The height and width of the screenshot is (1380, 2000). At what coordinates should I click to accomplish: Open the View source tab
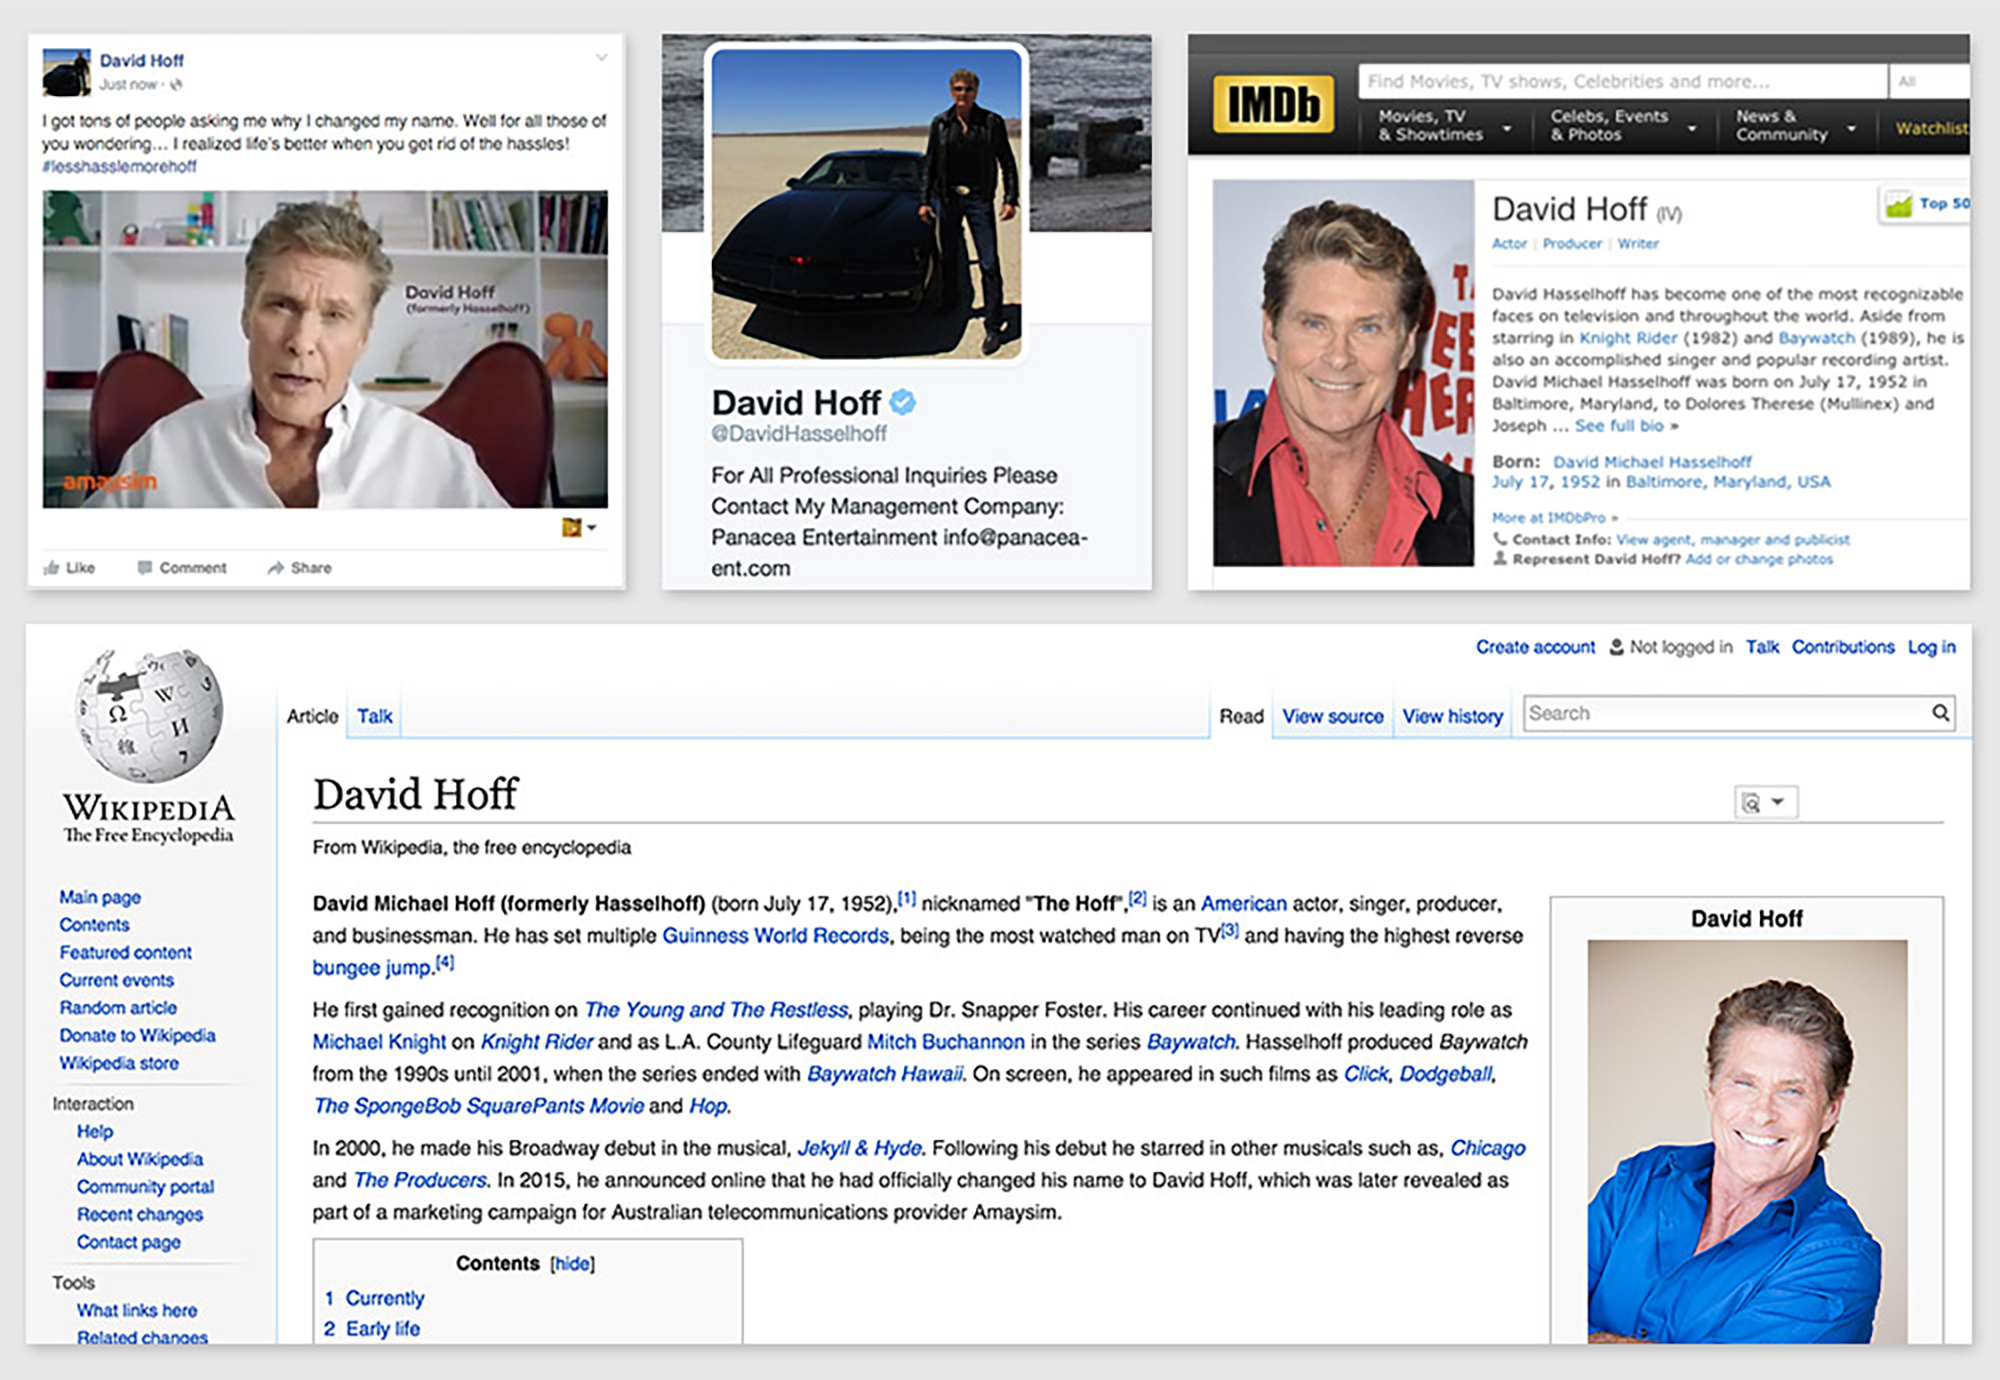(x=1333, y=716)
